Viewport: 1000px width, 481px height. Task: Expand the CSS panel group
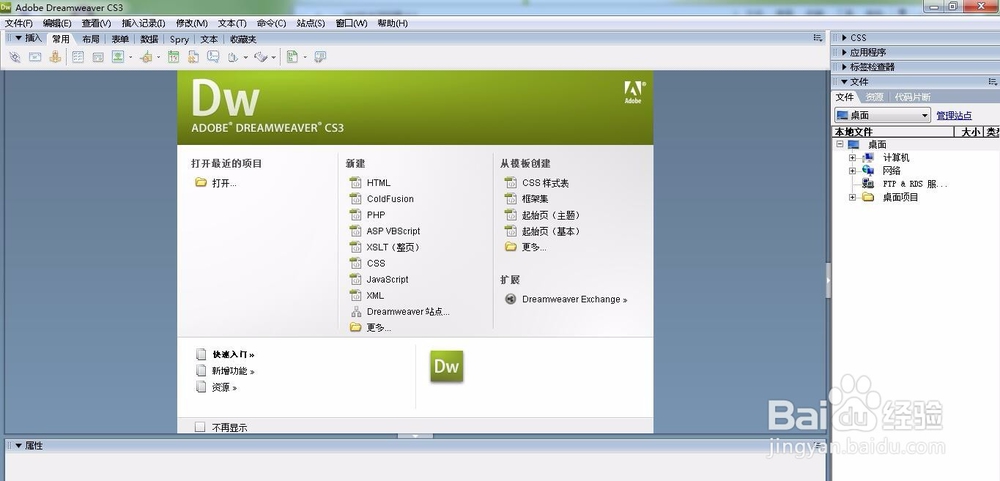tap(844, 38)
